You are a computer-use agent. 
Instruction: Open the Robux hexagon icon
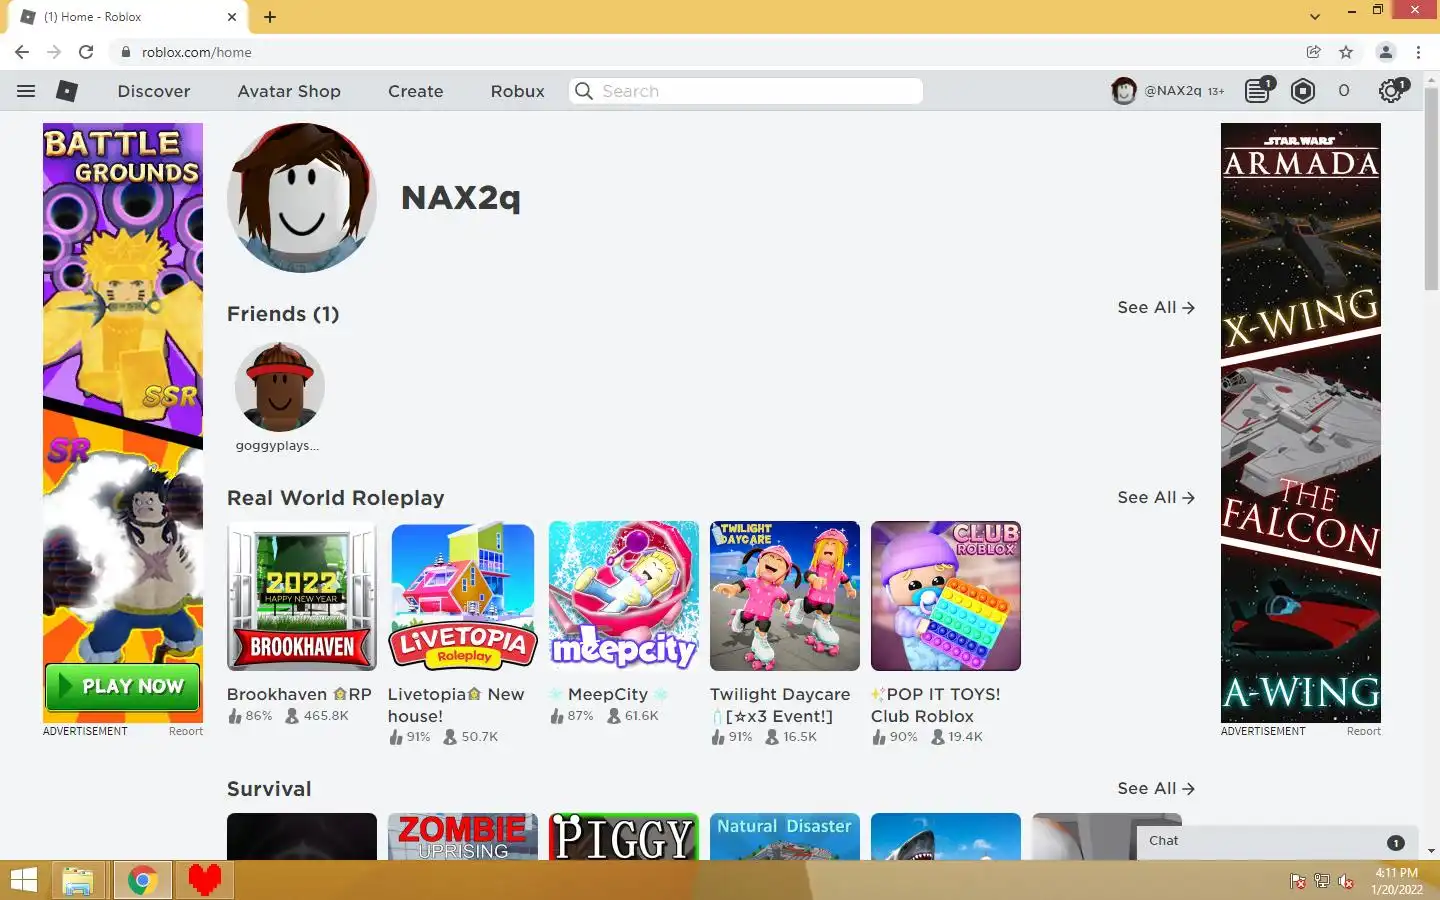click(1303, 91)
